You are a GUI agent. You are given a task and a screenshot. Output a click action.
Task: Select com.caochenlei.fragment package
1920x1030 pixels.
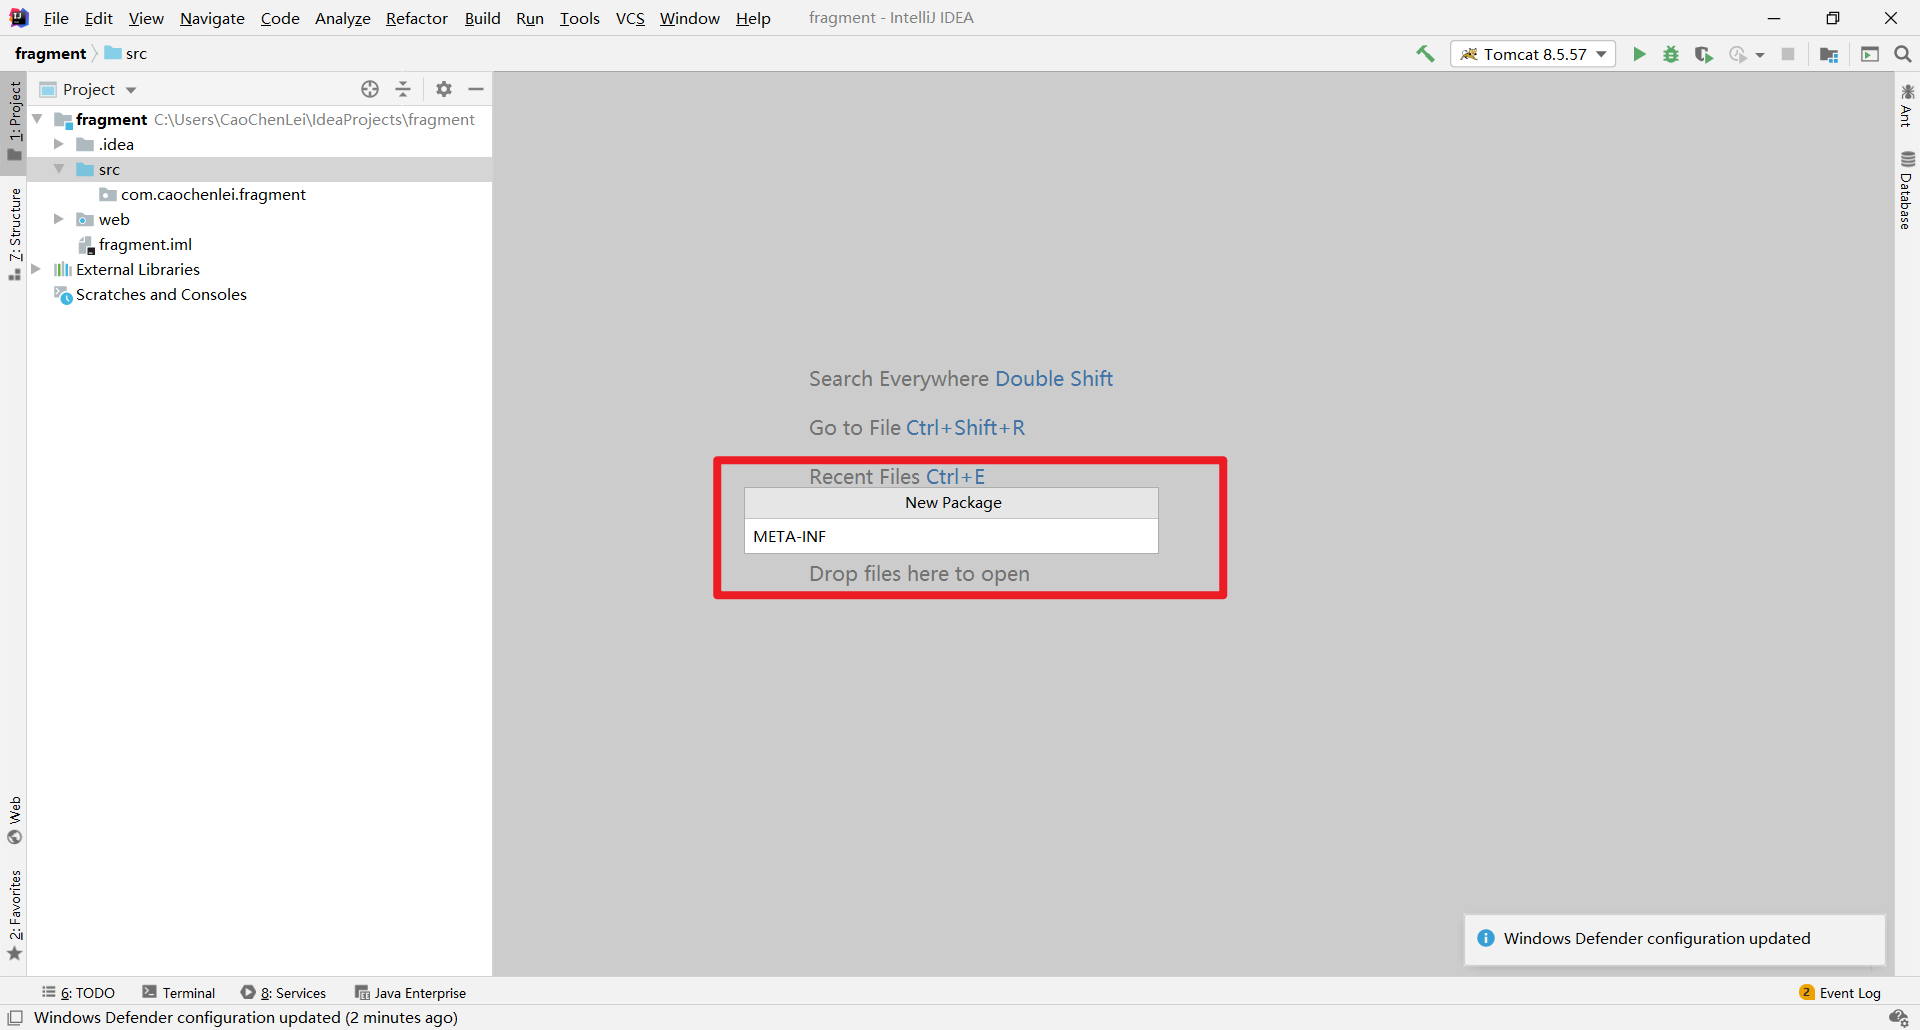coord(212,194)
